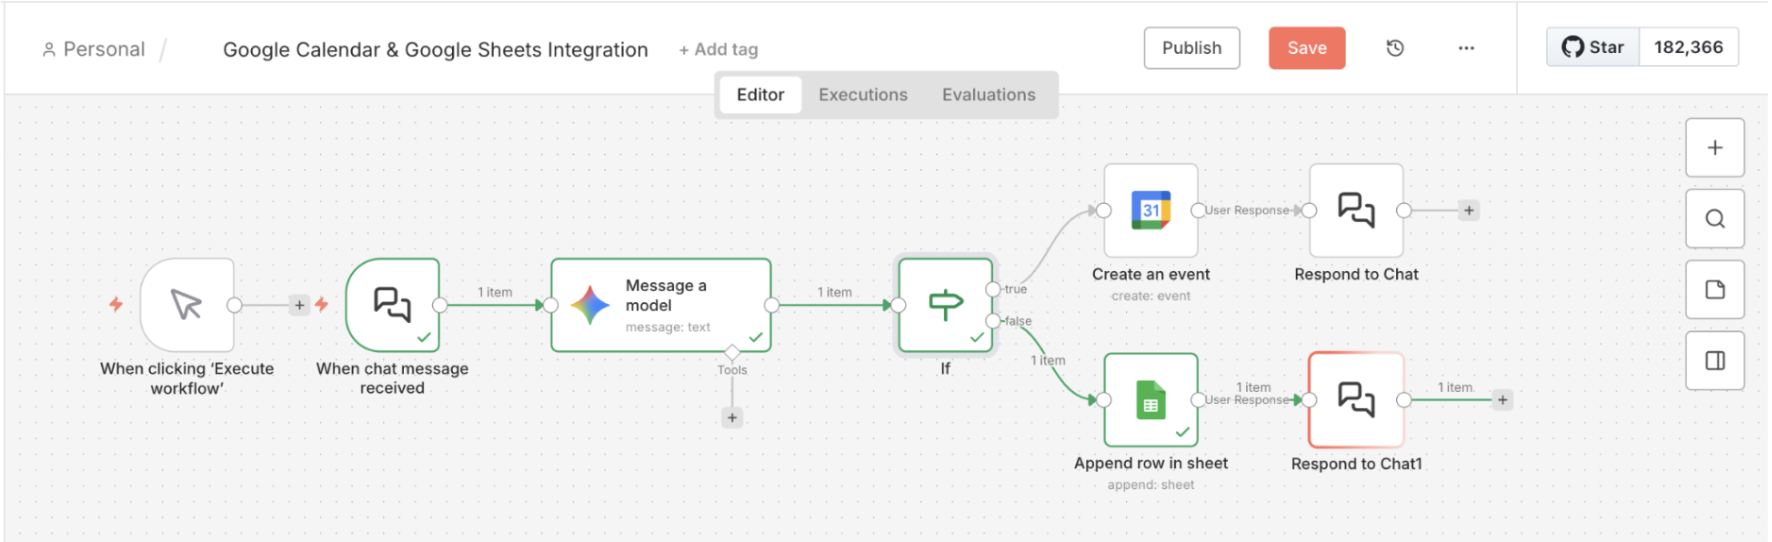Click the plus connector after Respond to Chat1
Screen dimensions: 1772x542
pyautogui.click(x=1502, y=400)
